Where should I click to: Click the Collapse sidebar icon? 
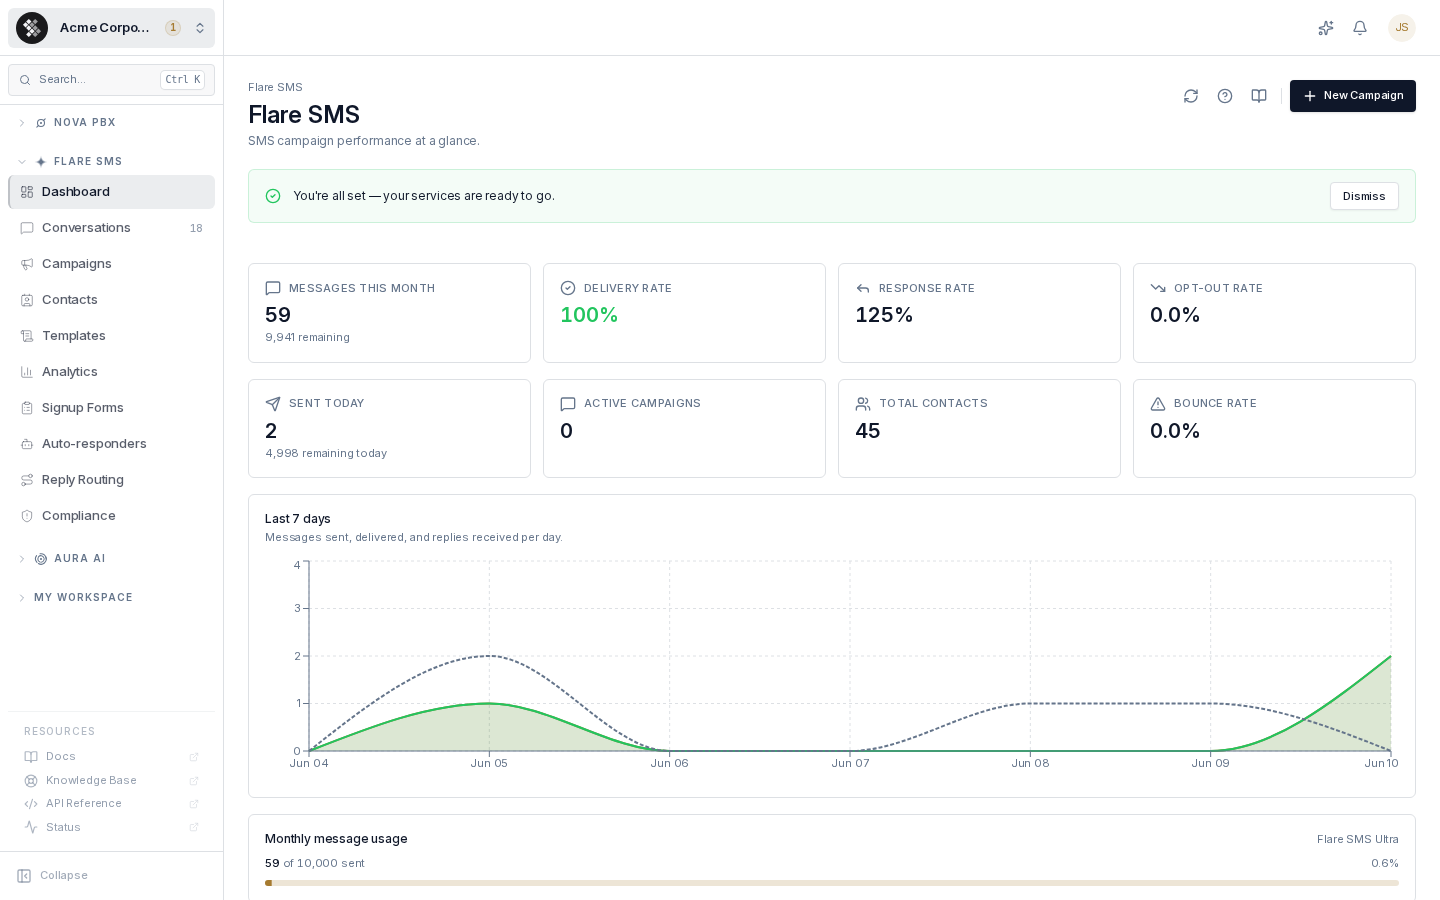pos(24,876)
